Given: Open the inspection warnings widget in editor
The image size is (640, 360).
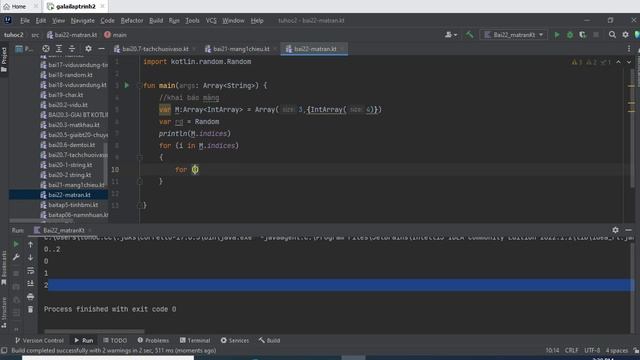Looking at the screenshot, I should click(x=591, y=62).
